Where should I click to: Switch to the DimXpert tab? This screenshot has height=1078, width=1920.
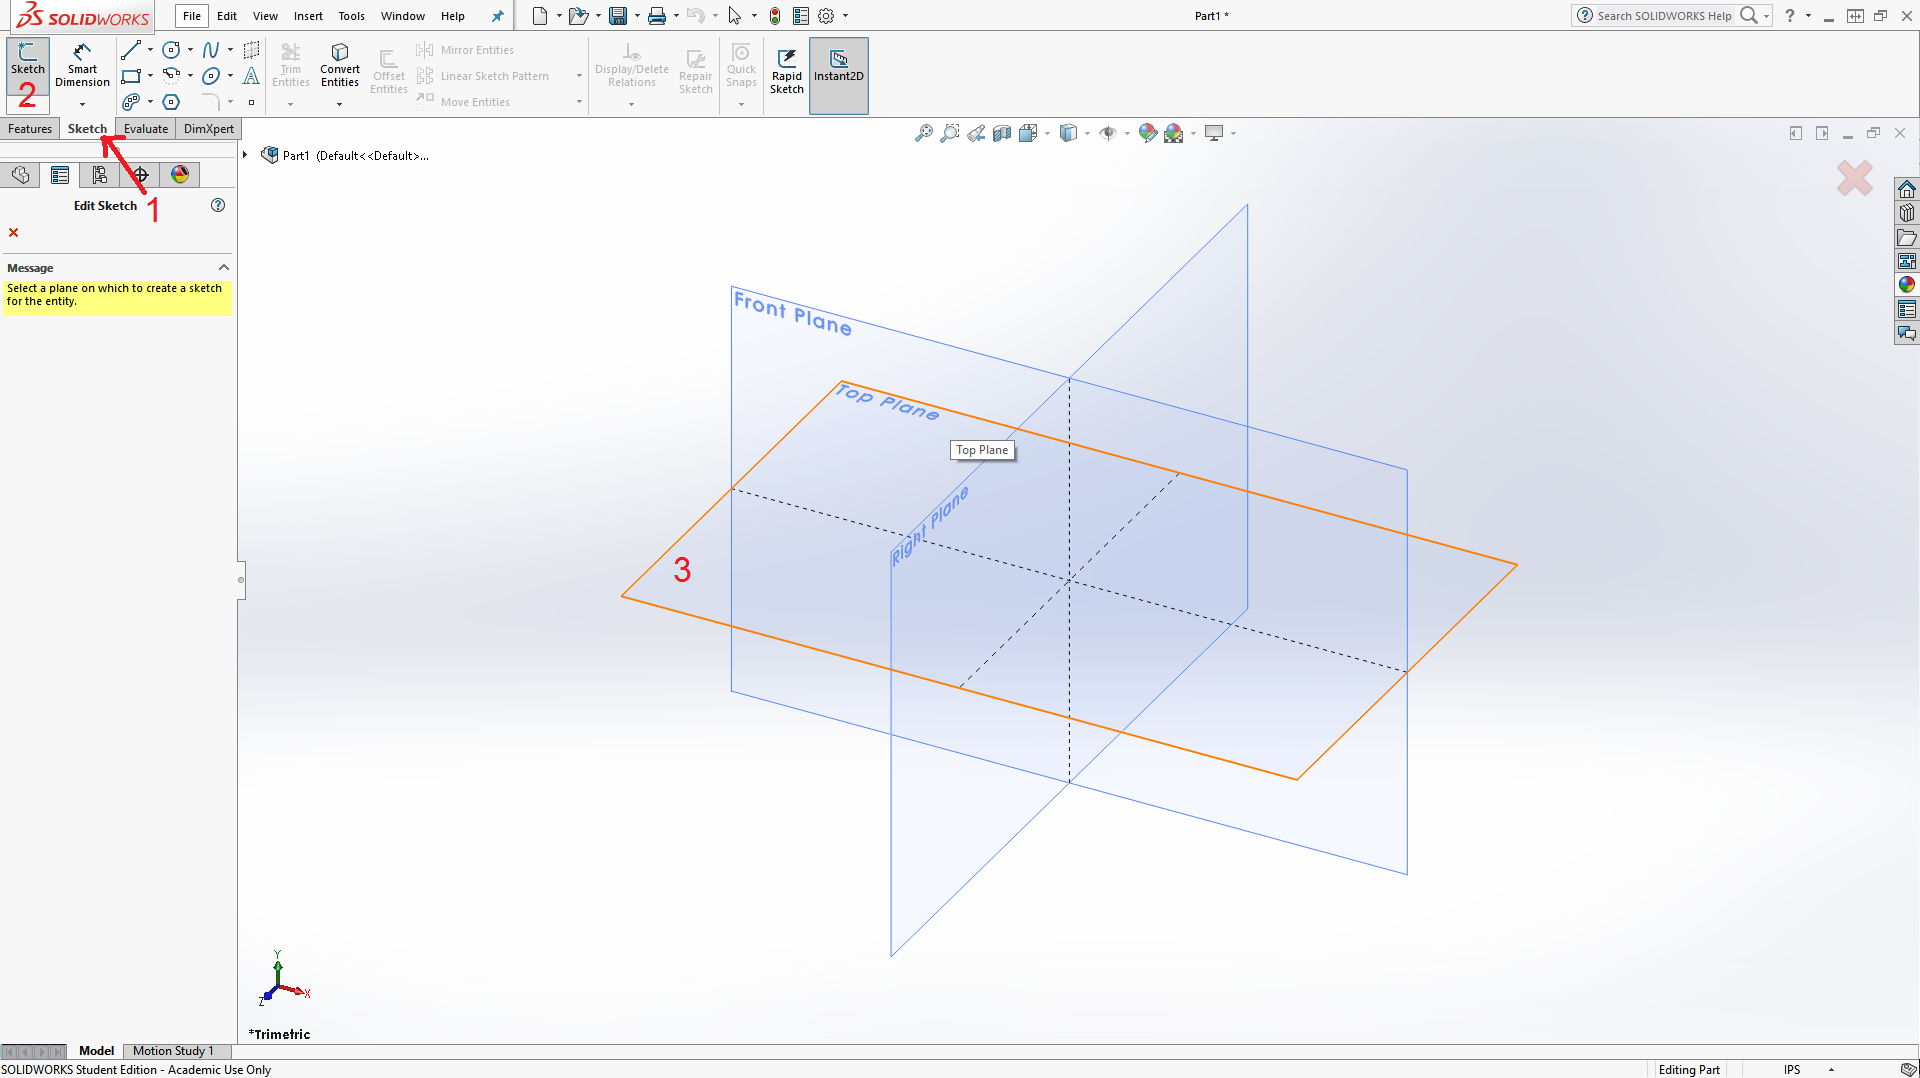(x=209, y=128)
